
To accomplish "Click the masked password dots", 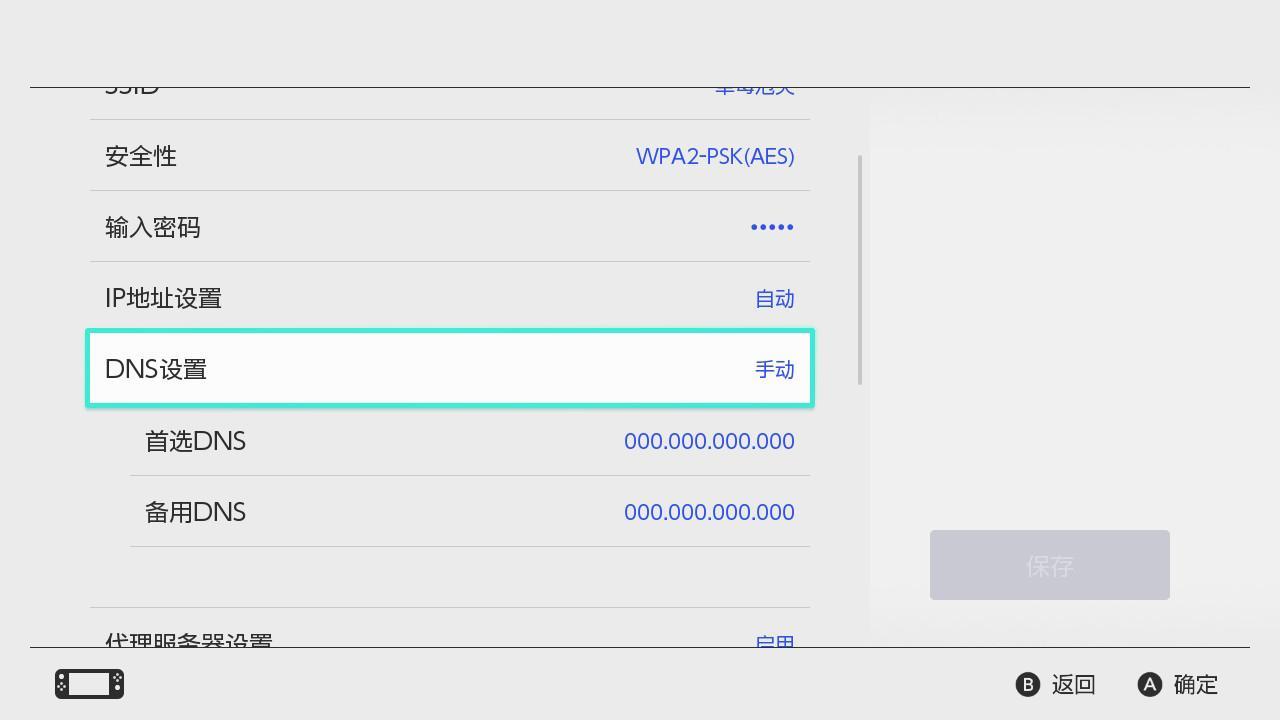I will [x=772, y=227].
